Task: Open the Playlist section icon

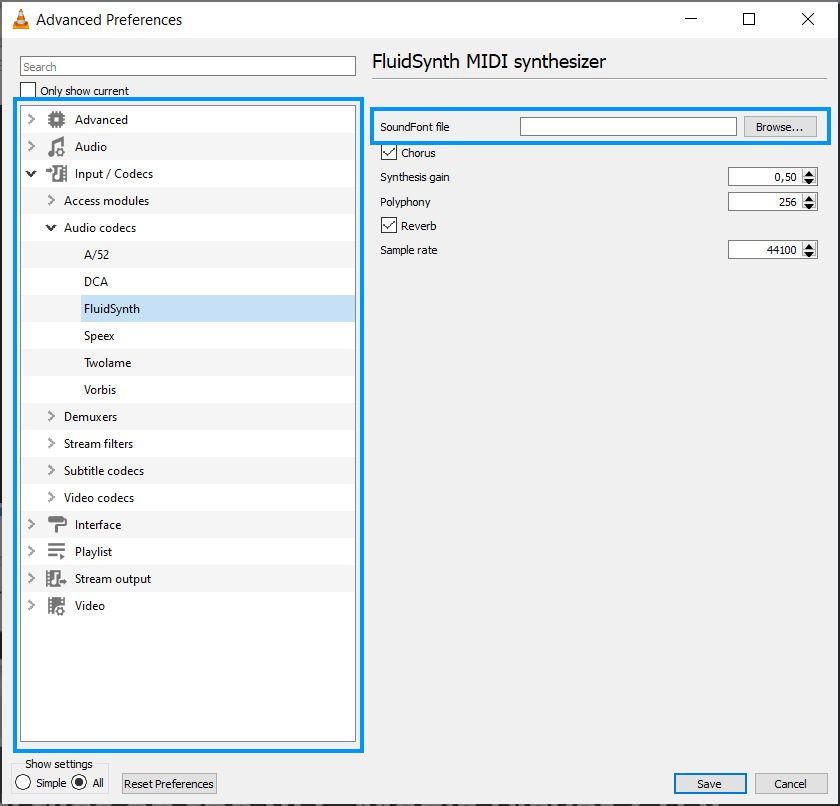Action: (x=56, y=551)
